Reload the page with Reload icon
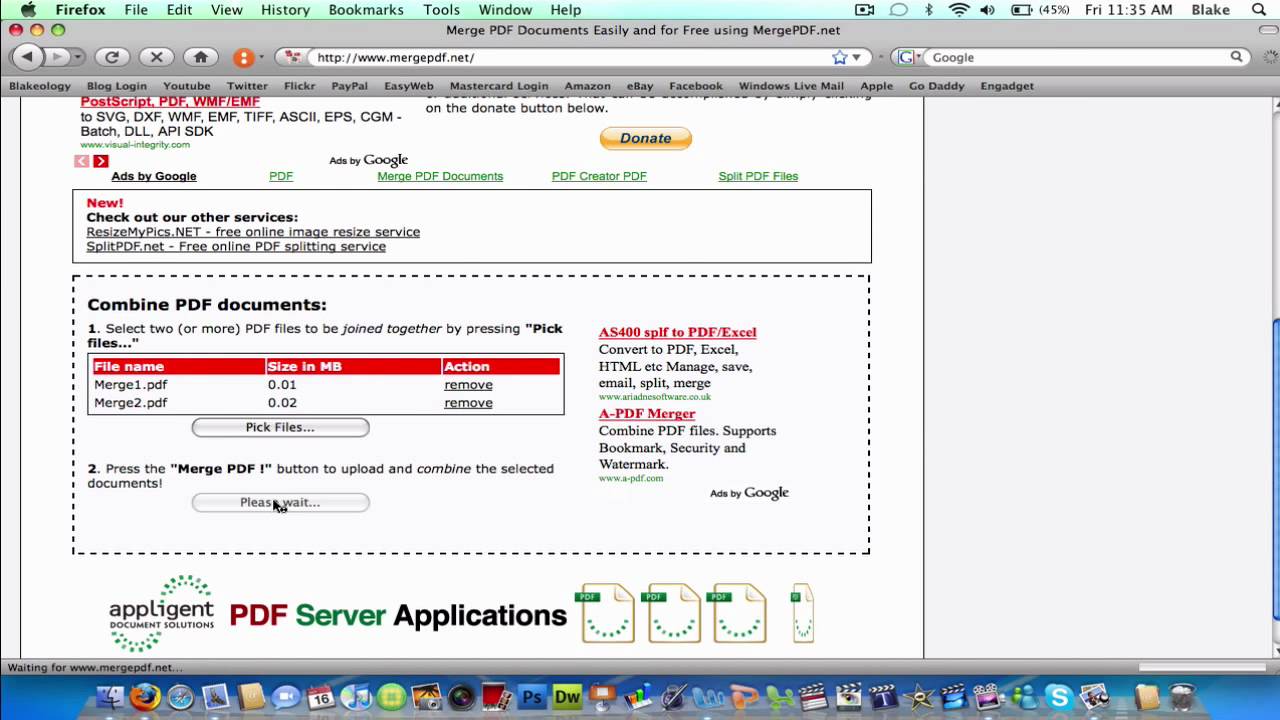1280x720 pixels. coord(112,57)
